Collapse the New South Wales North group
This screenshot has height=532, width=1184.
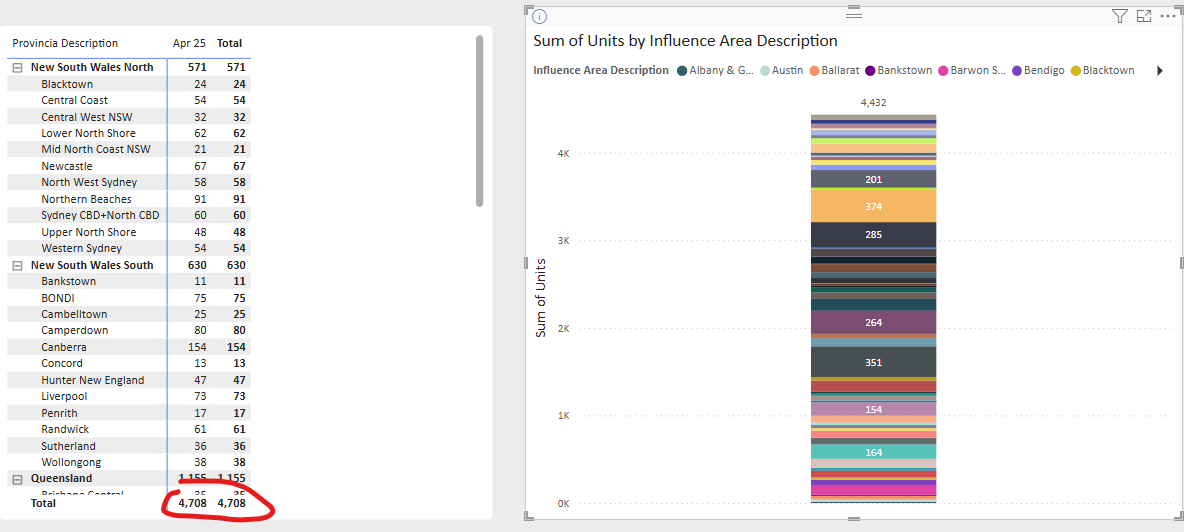click(x=17, y=67)
